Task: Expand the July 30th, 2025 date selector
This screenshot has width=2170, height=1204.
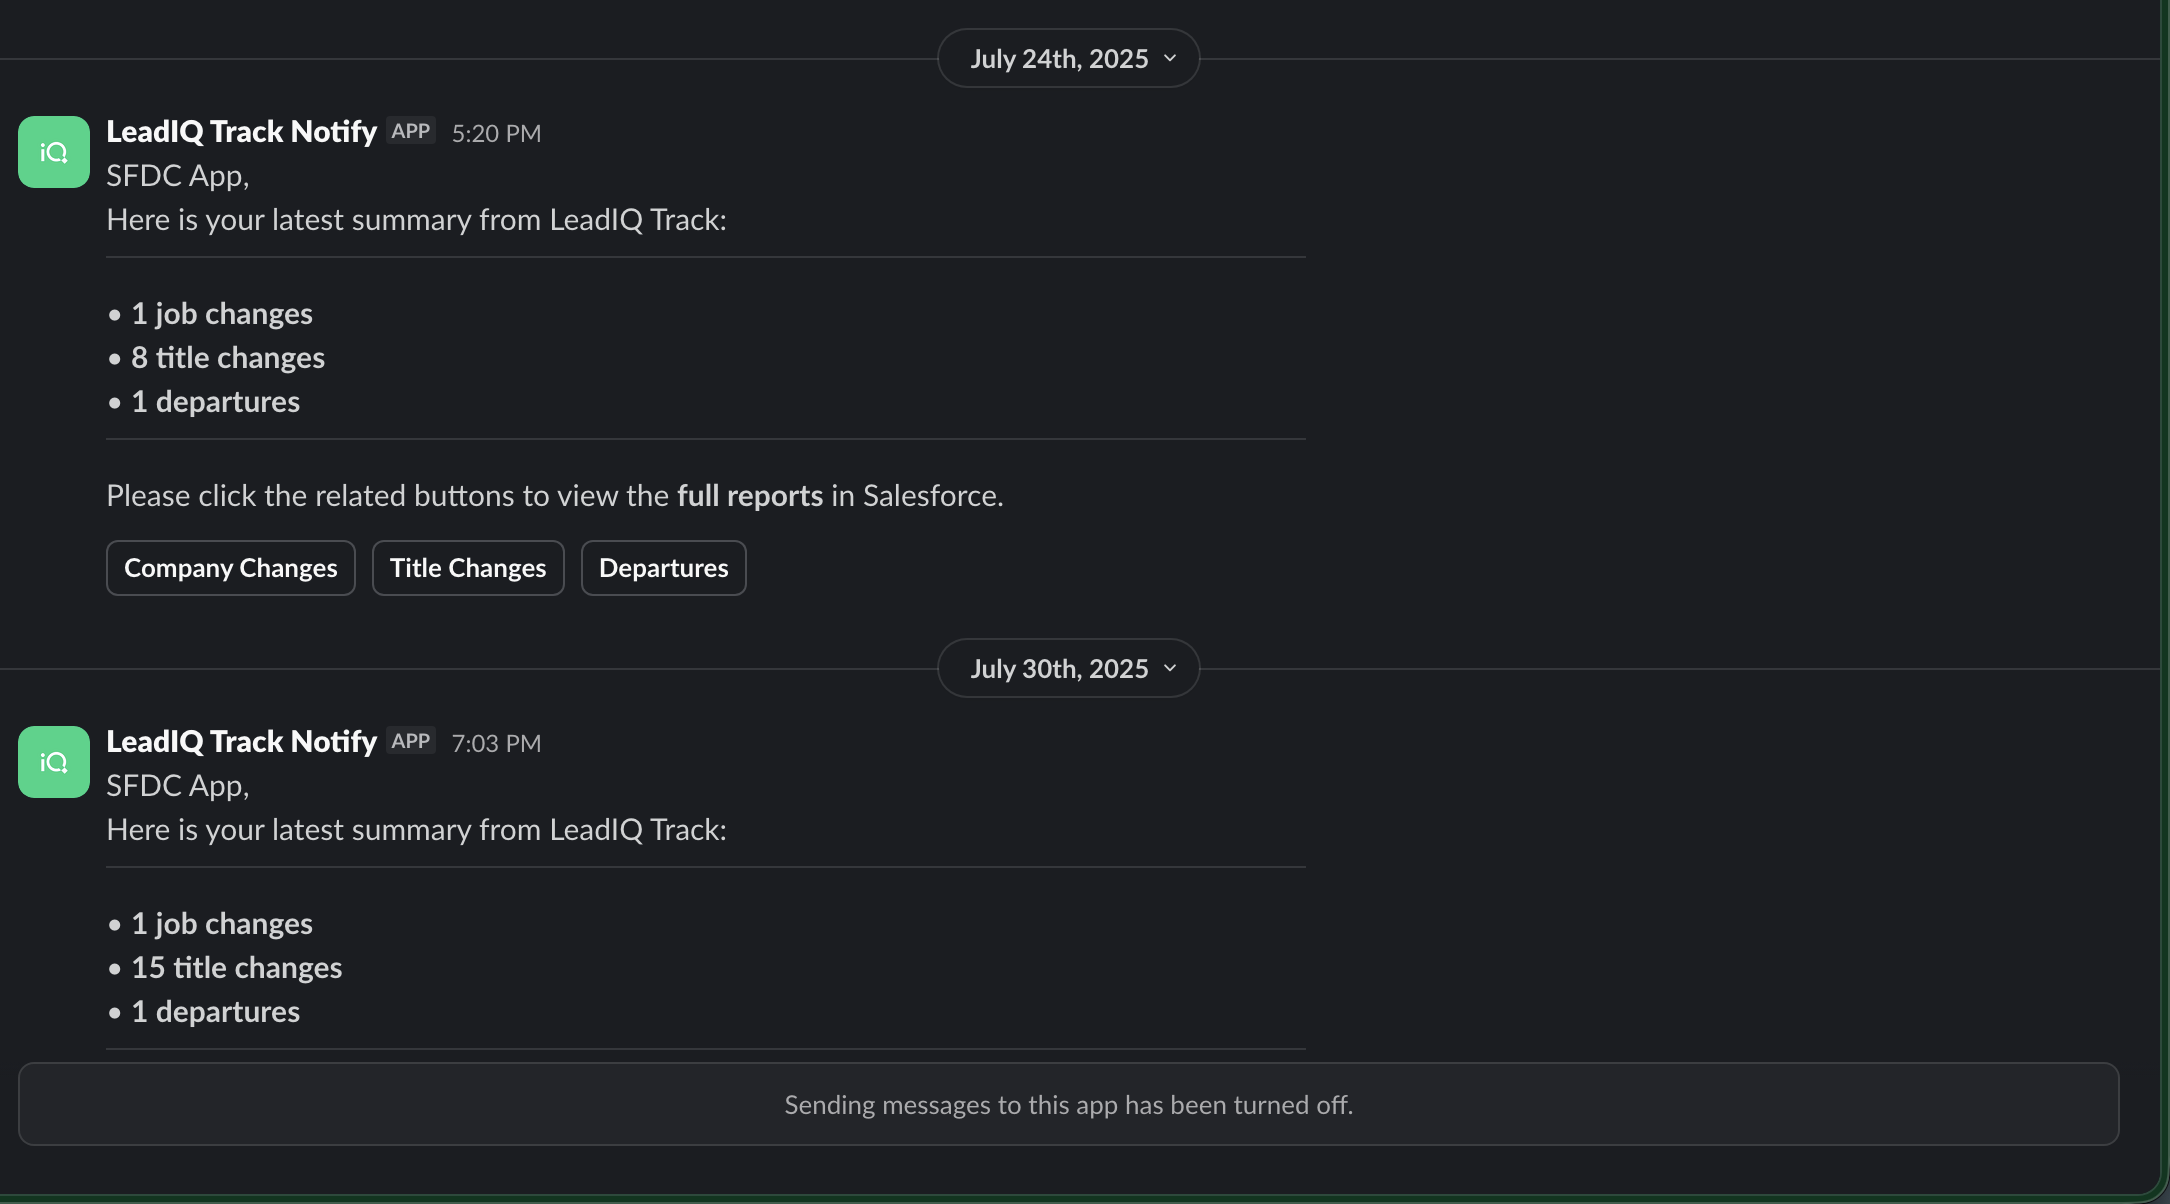Action: [x=1068, y=668]
